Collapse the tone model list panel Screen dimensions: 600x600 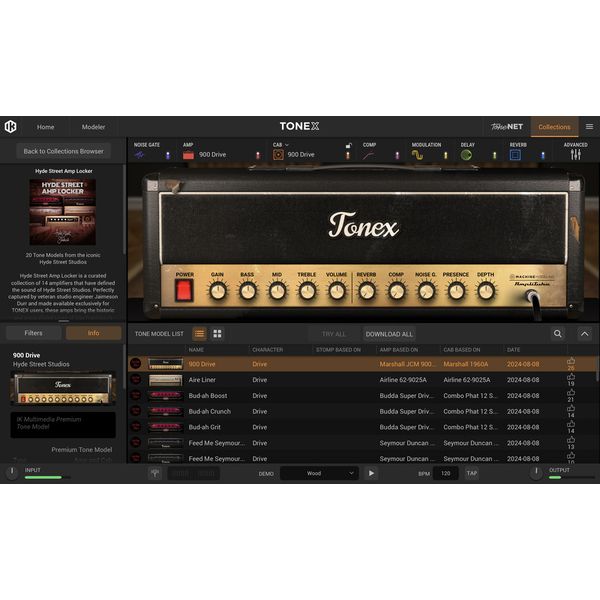click(585, 334)
